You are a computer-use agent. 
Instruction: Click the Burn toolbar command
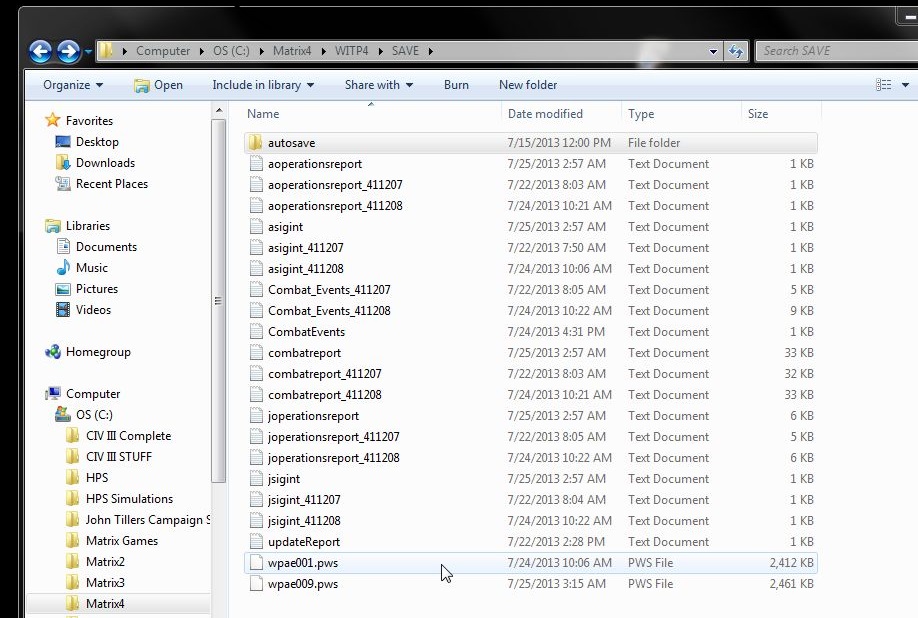click(456, 85)
